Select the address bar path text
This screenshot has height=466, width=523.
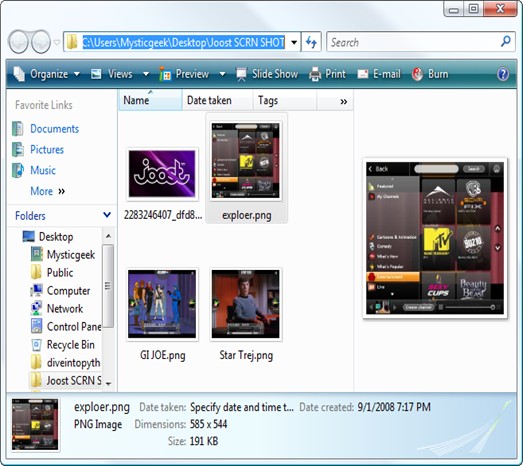click(183, 42)
